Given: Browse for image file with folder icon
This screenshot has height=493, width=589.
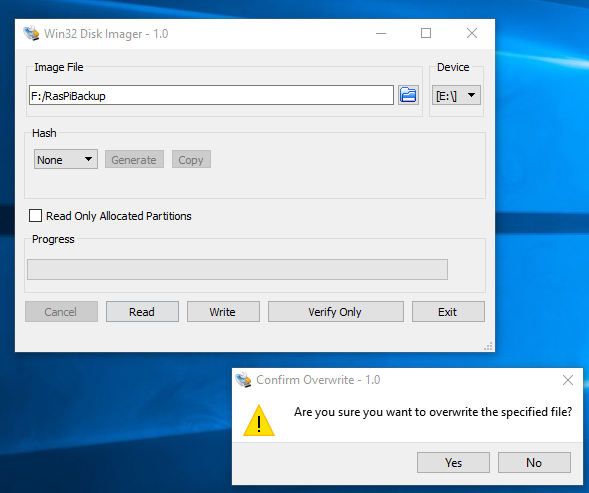Looking at the screenshot, I should 408,95.
